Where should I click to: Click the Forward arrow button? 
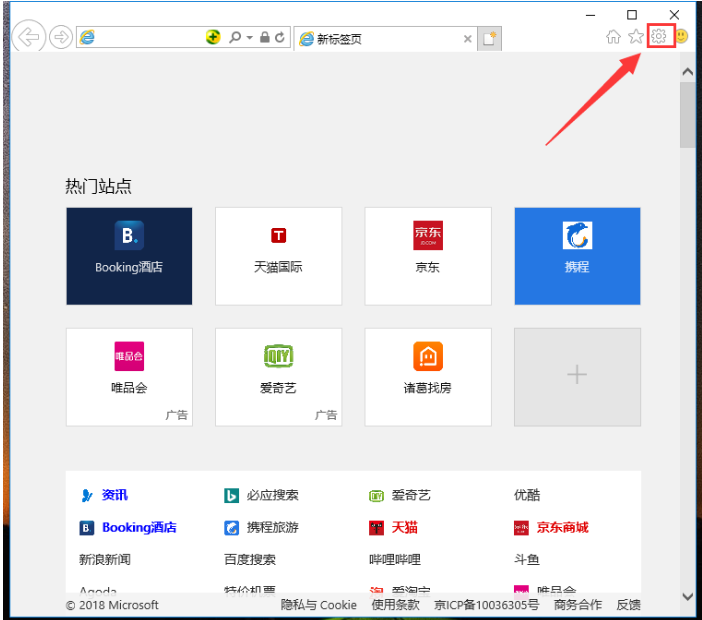[61, 37]
